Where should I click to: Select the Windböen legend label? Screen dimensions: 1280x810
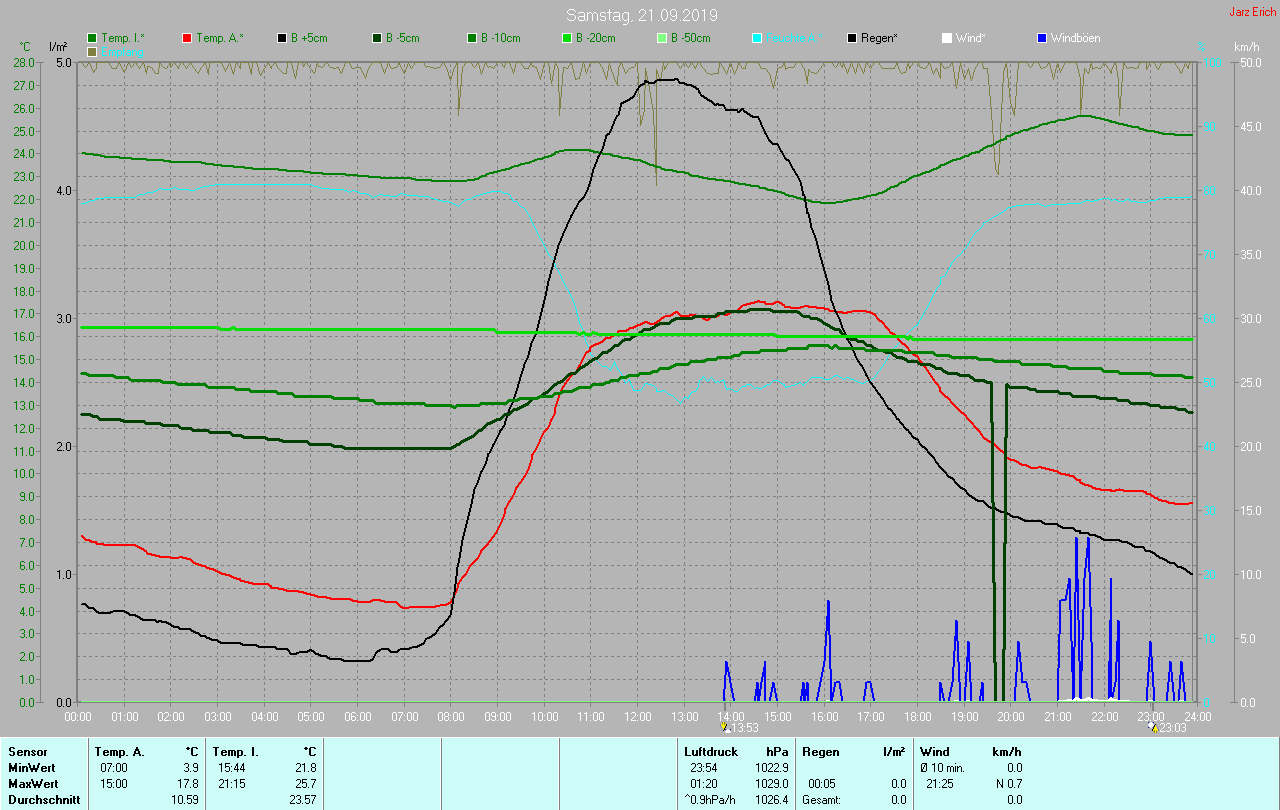1076,38
